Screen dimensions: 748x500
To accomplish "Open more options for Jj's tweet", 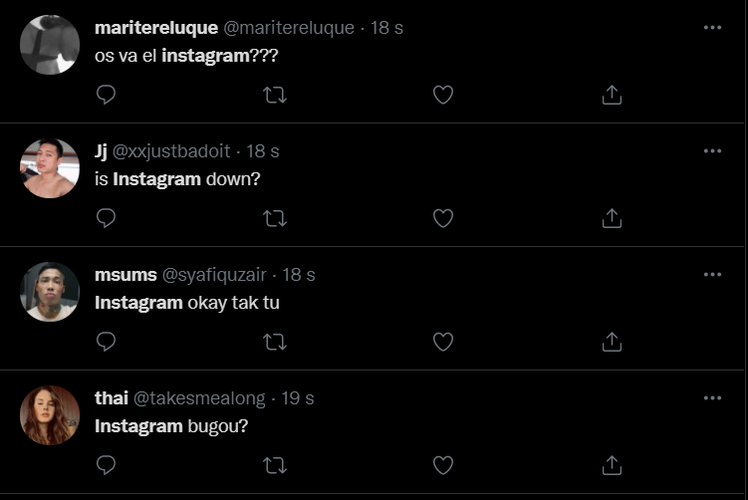I will [x=712, y=151].
